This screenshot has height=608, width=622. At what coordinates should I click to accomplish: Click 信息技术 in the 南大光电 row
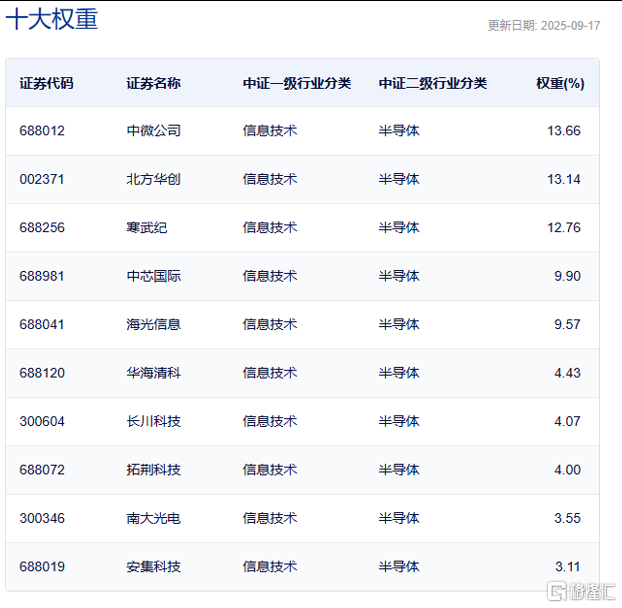point(270,518)
